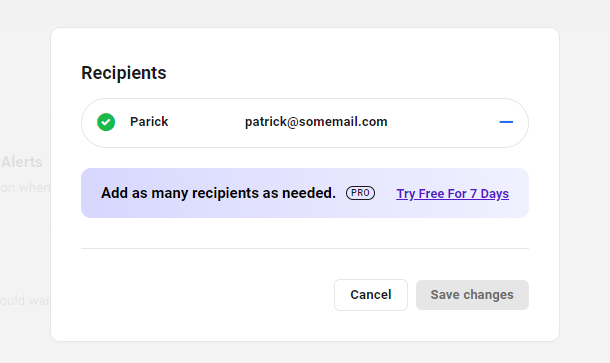Click the 'Add as many recipients as needed' text

point(218,193)
